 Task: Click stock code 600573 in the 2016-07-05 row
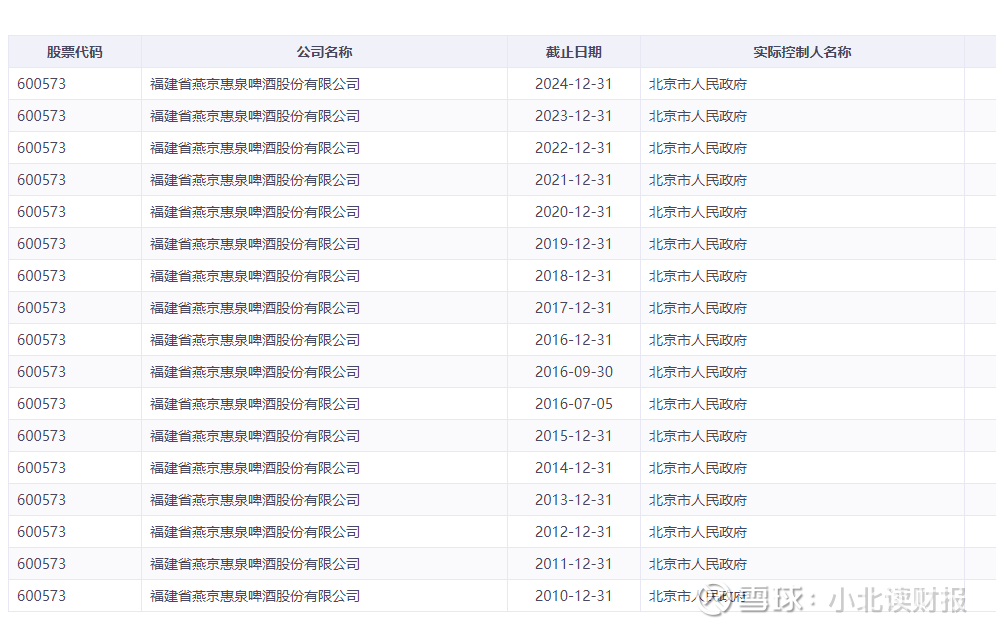tap(41, 404)
